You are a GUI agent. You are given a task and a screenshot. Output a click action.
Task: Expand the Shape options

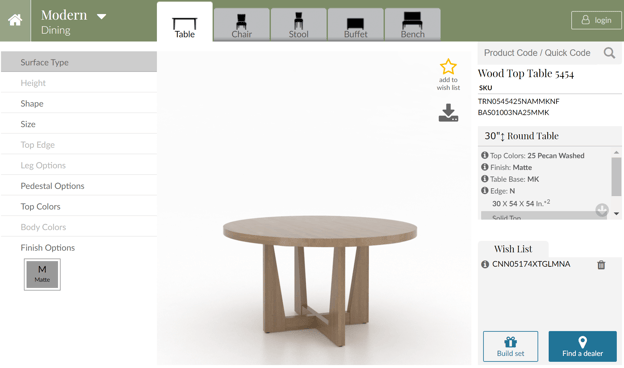pyautogui.click(x=79, y=103)
